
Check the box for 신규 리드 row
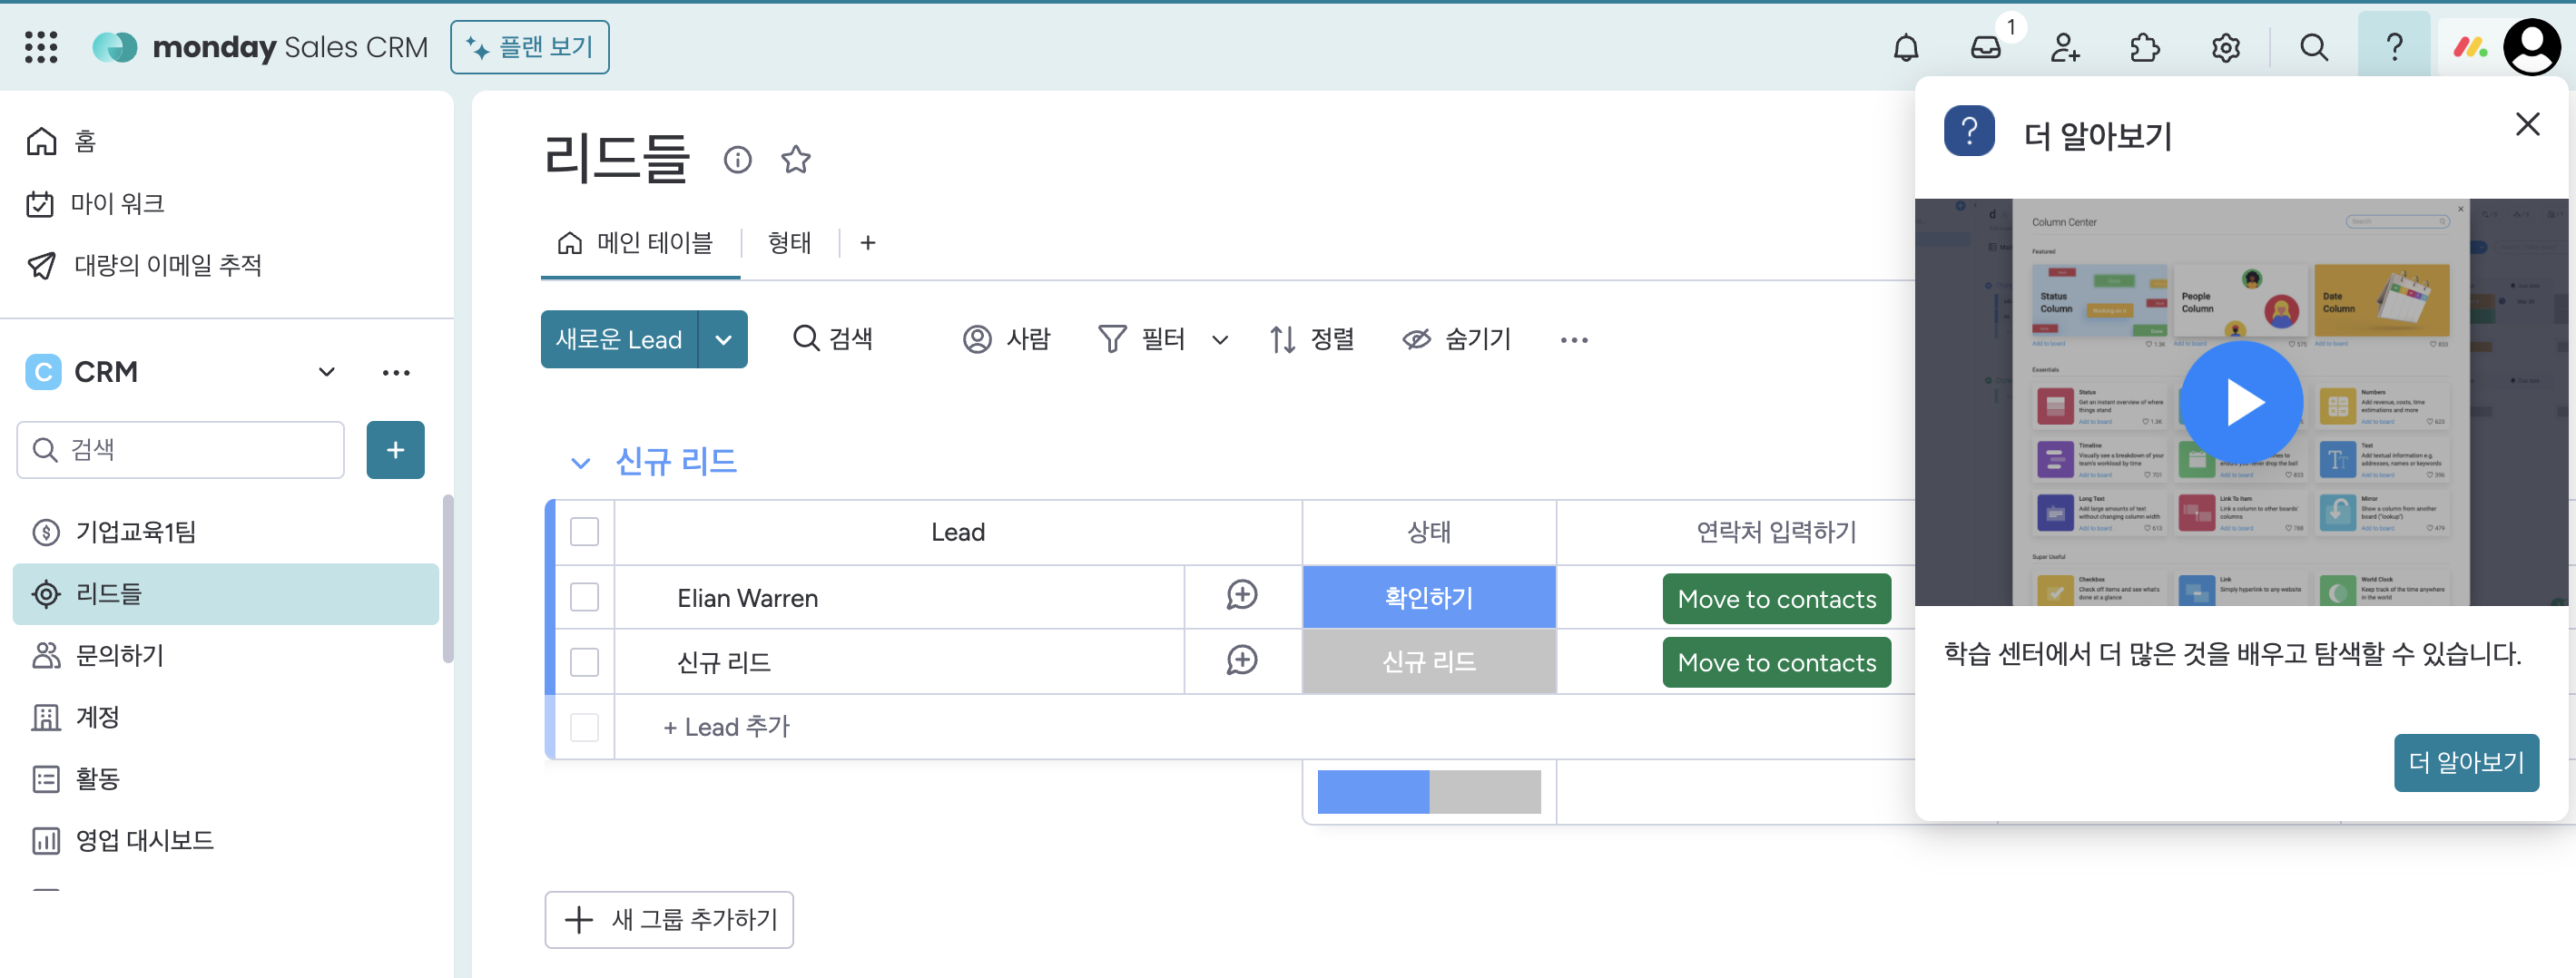(584, 661)
